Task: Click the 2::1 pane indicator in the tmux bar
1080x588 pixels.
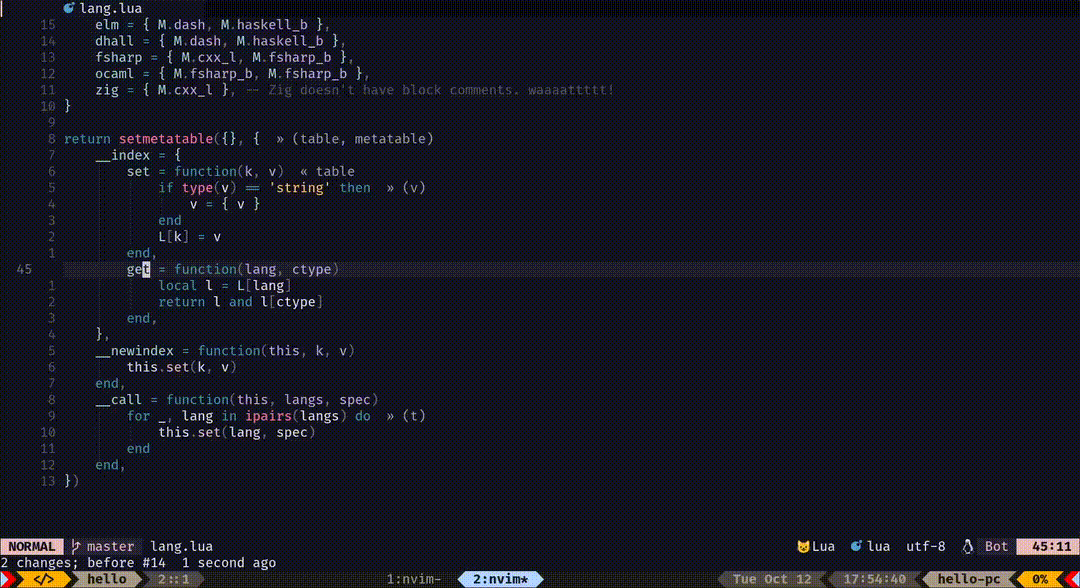Action: pos(174,580)
